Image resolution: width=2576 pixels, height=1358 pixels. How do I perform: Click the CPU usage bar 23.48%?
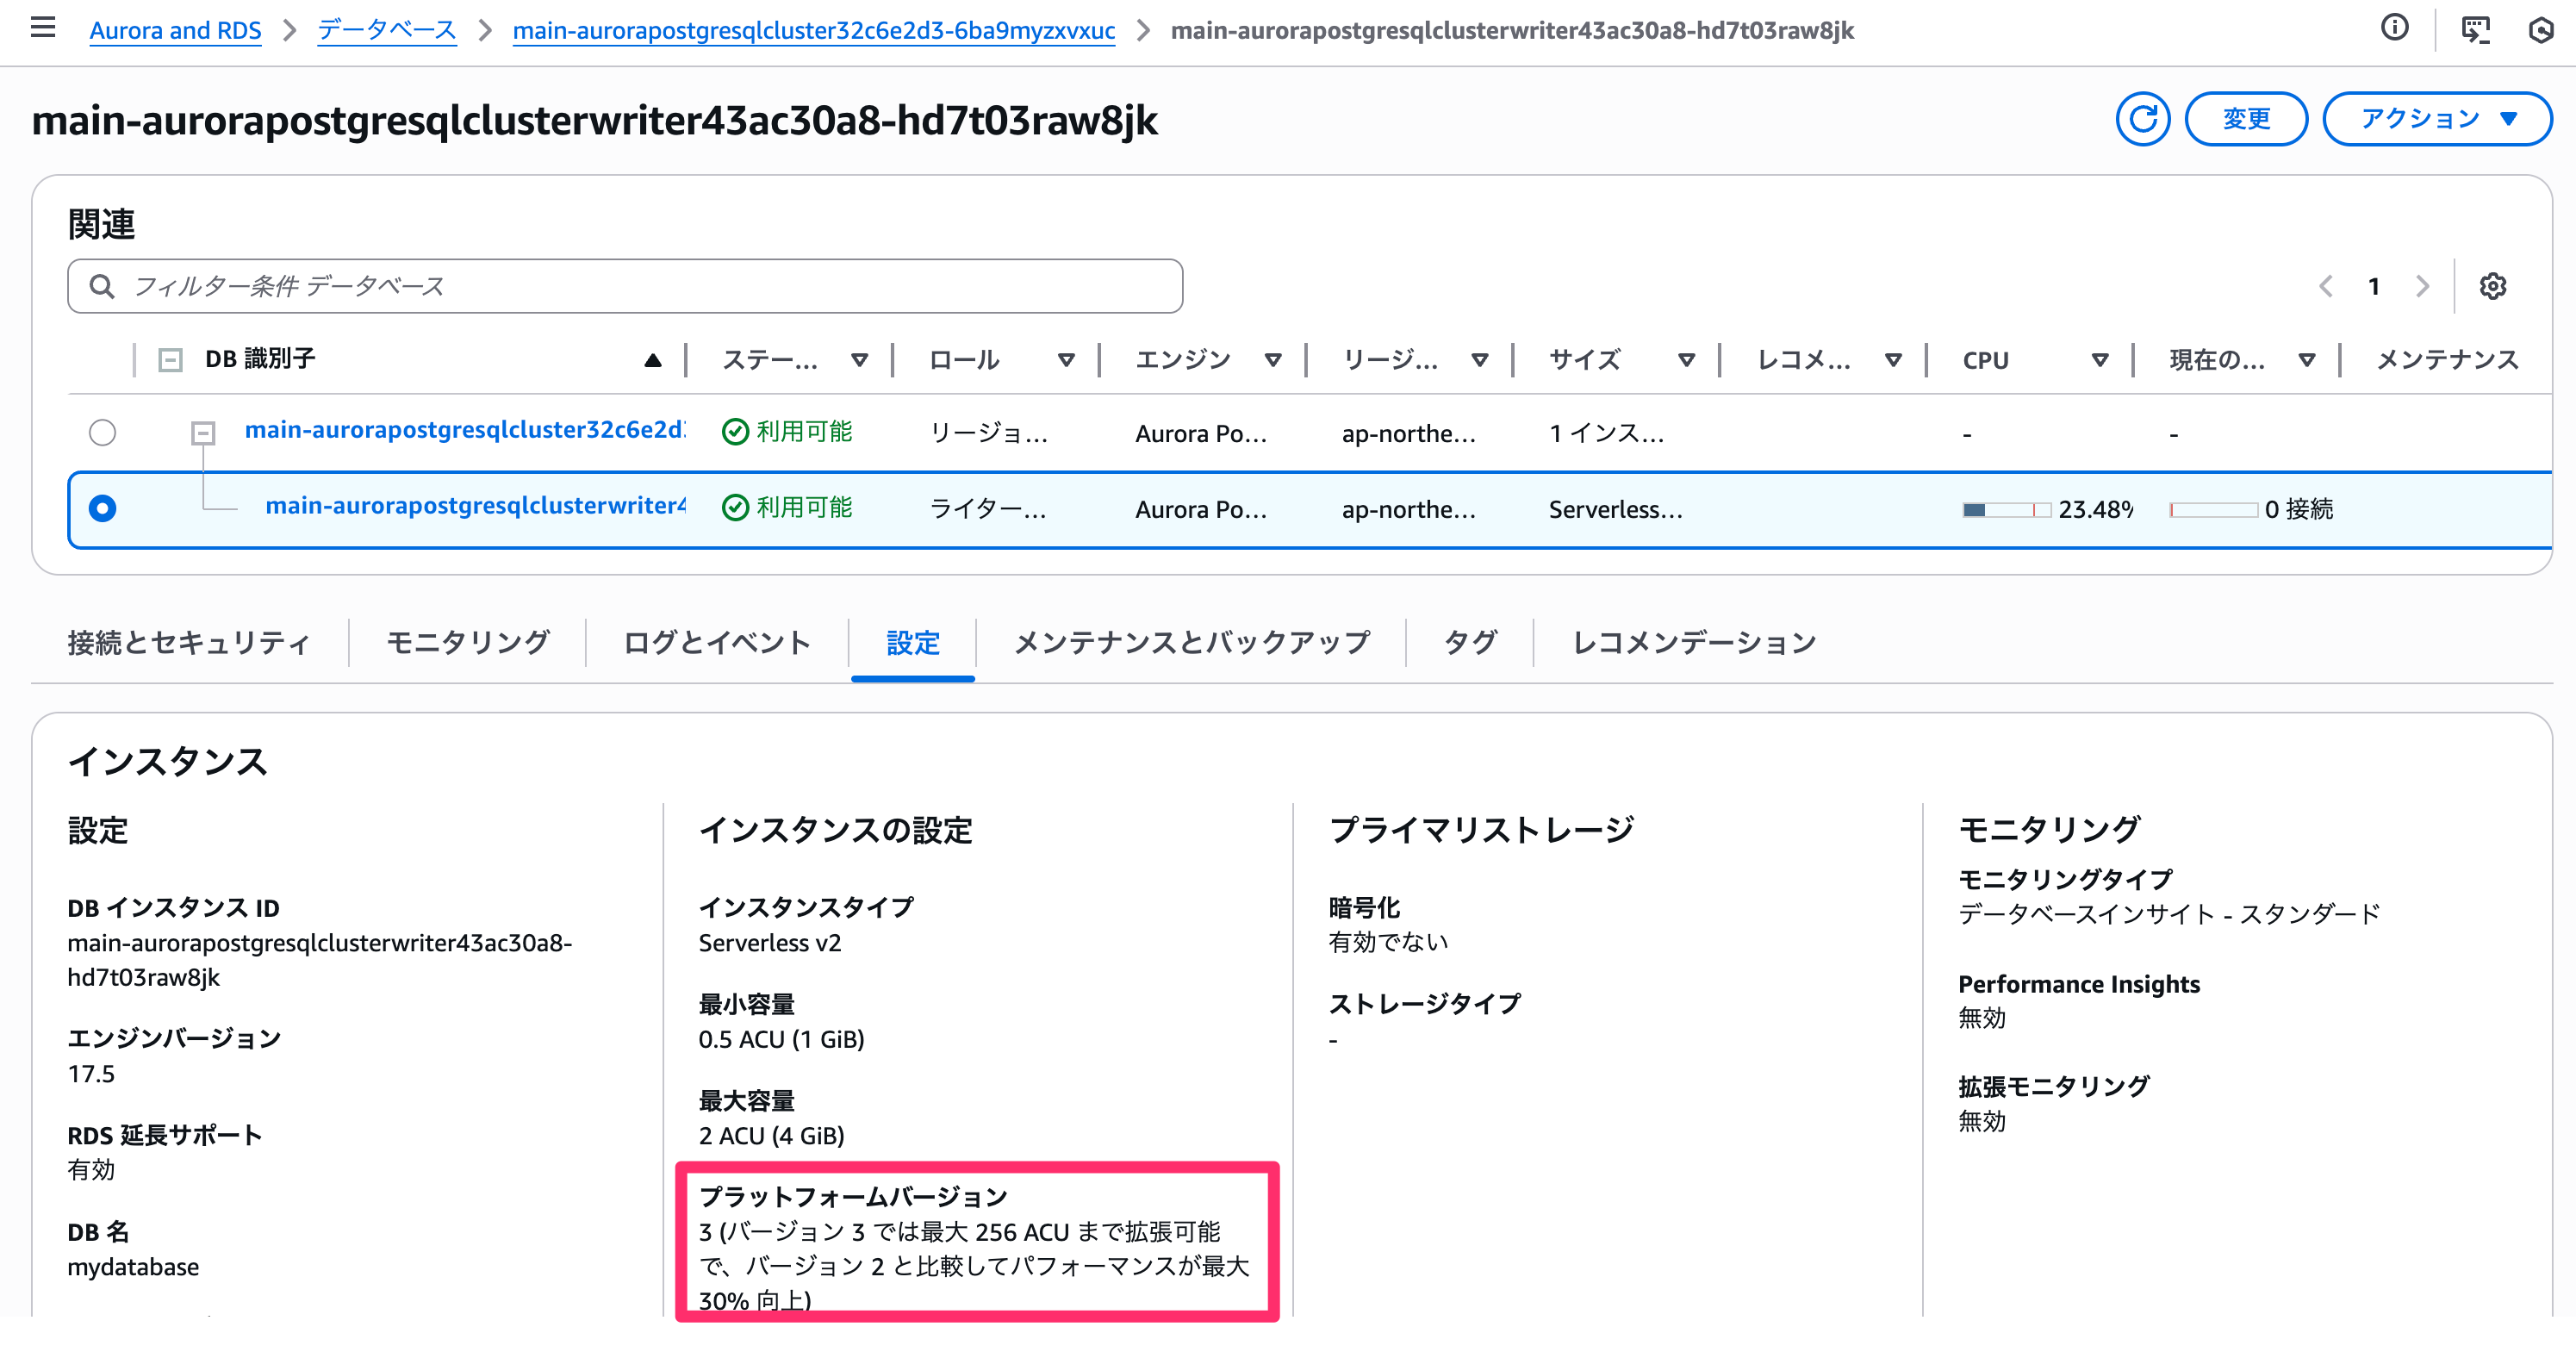tap(2006, 510)
